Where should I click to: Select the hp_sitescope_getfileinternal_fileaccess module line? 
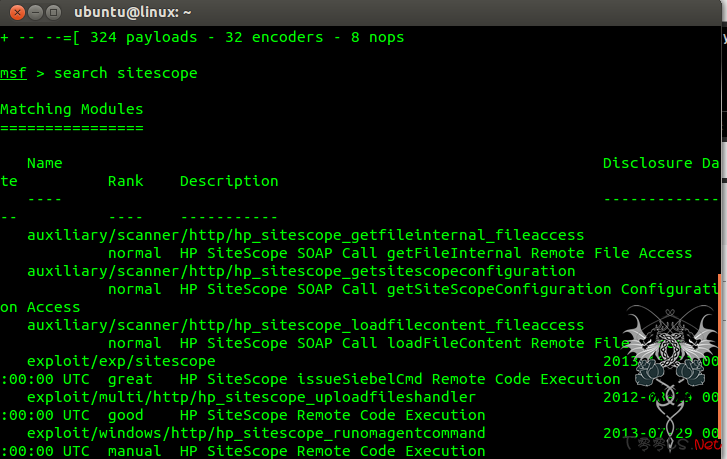click(x=305, y=235)
